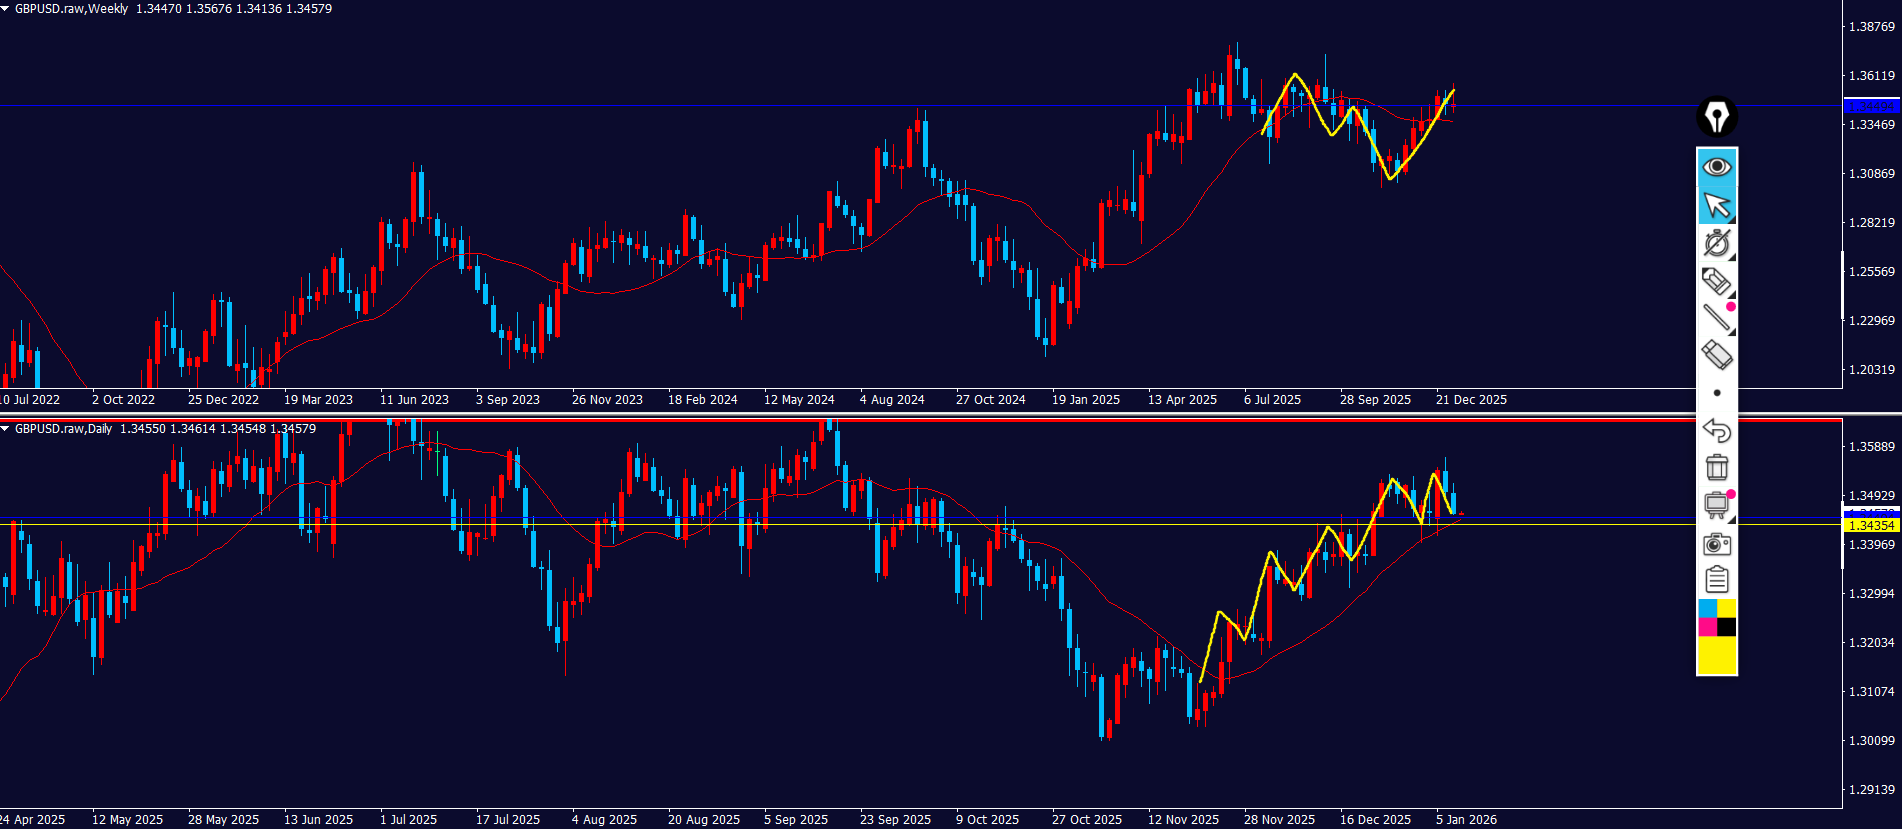The width and height of the screenshot is (1902, 829).
Task: Select the eraser tool
Action: pyautogui.click(x=1716, y=355)
